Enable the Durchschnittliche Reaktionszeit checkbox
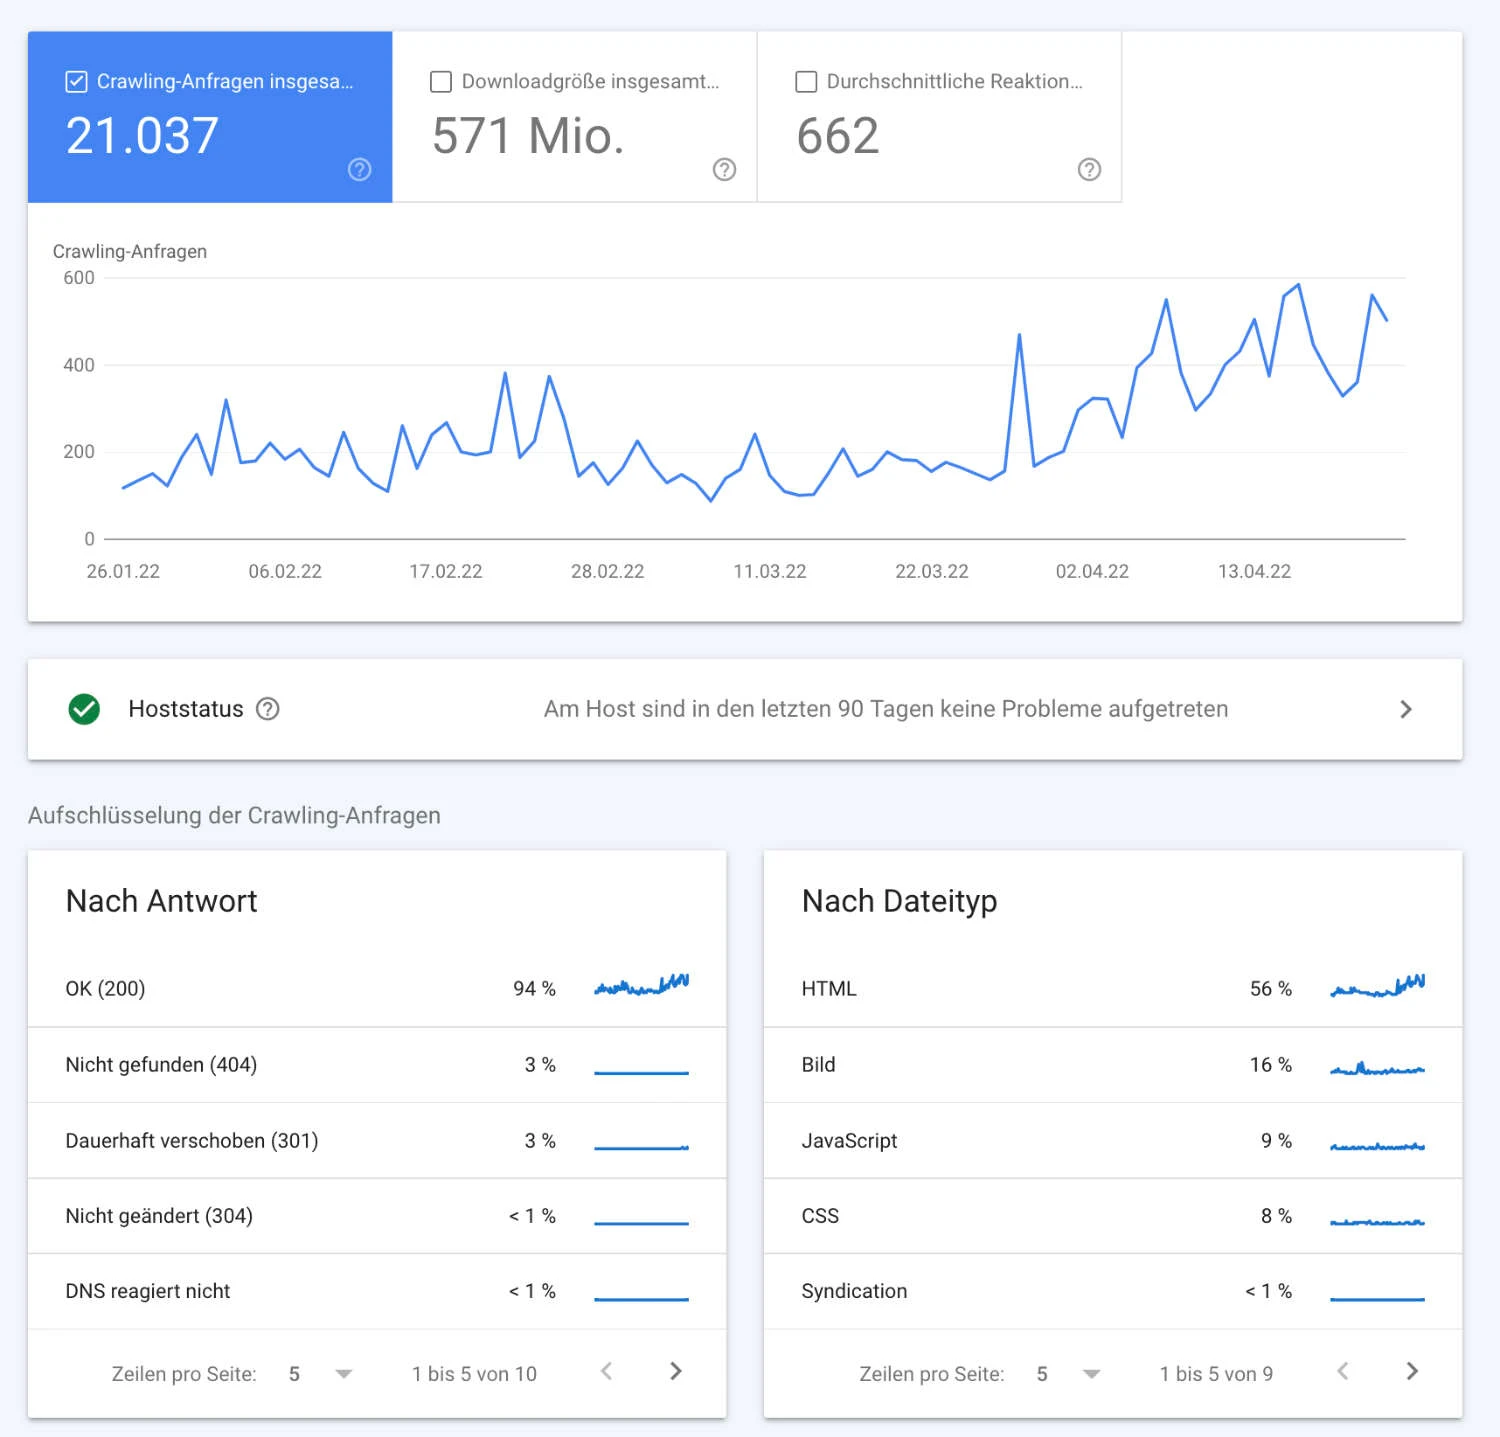The height and width of the screenshot is (1437, 1500). [806, 82]
